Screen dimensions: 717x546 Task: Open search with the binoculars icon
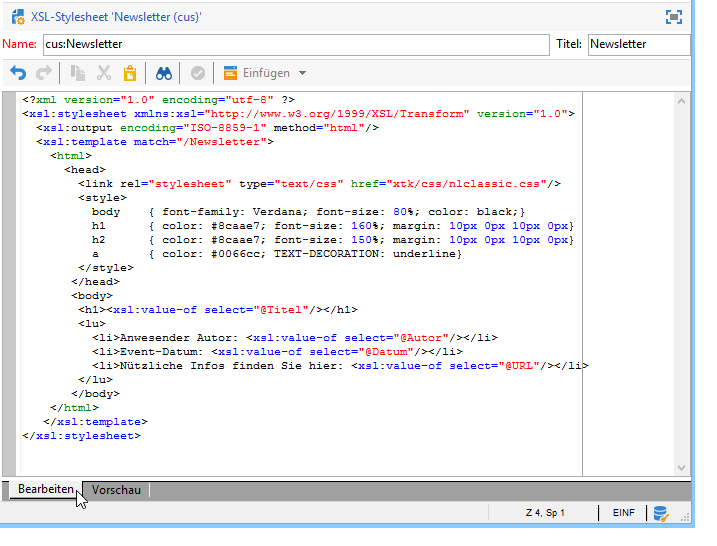pos(164,73)
